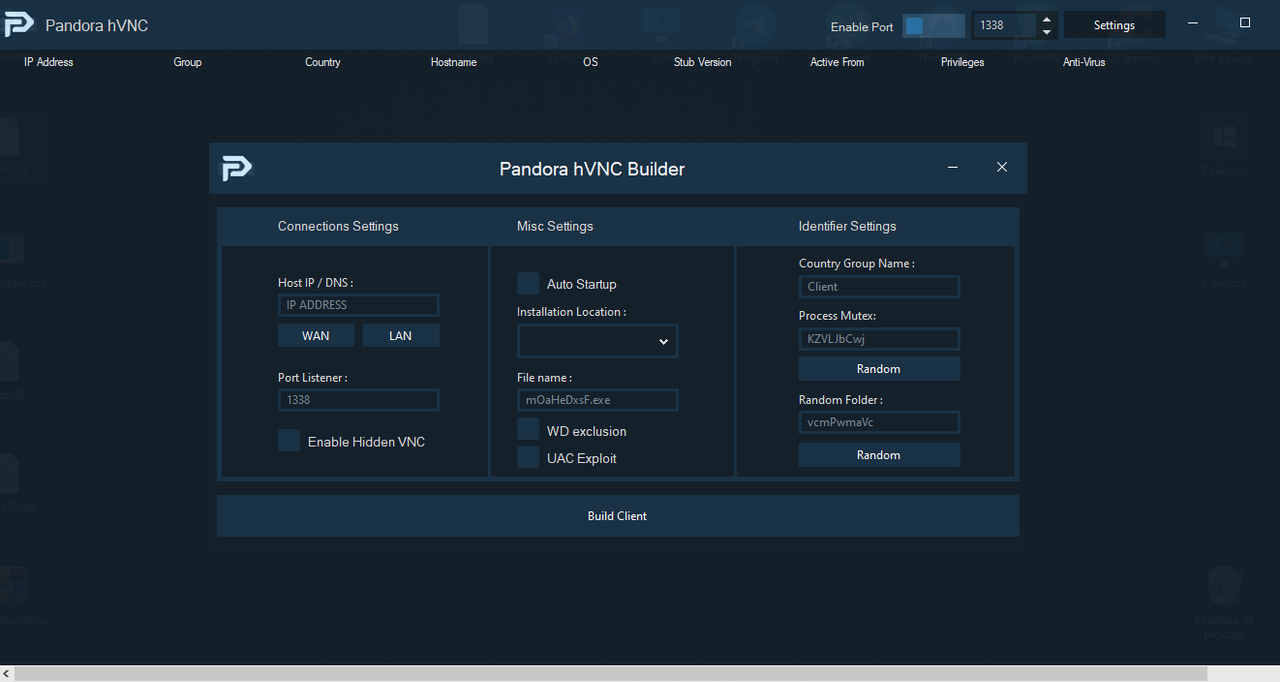Click the Privileges column header
Screen dimensions: 1280x682
point(962,62)
